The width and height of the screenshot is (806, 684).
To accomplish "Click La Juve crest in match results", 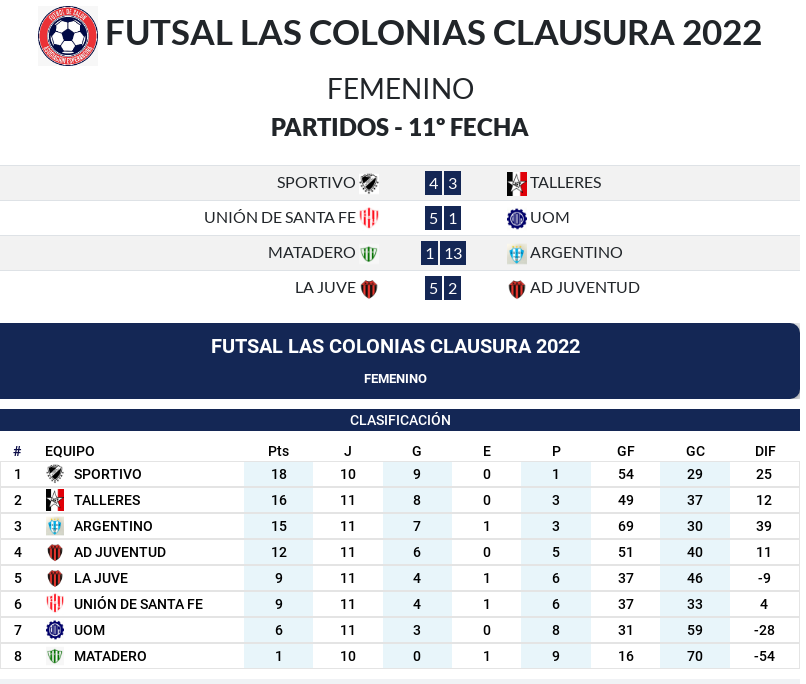I will pos(369,288).
